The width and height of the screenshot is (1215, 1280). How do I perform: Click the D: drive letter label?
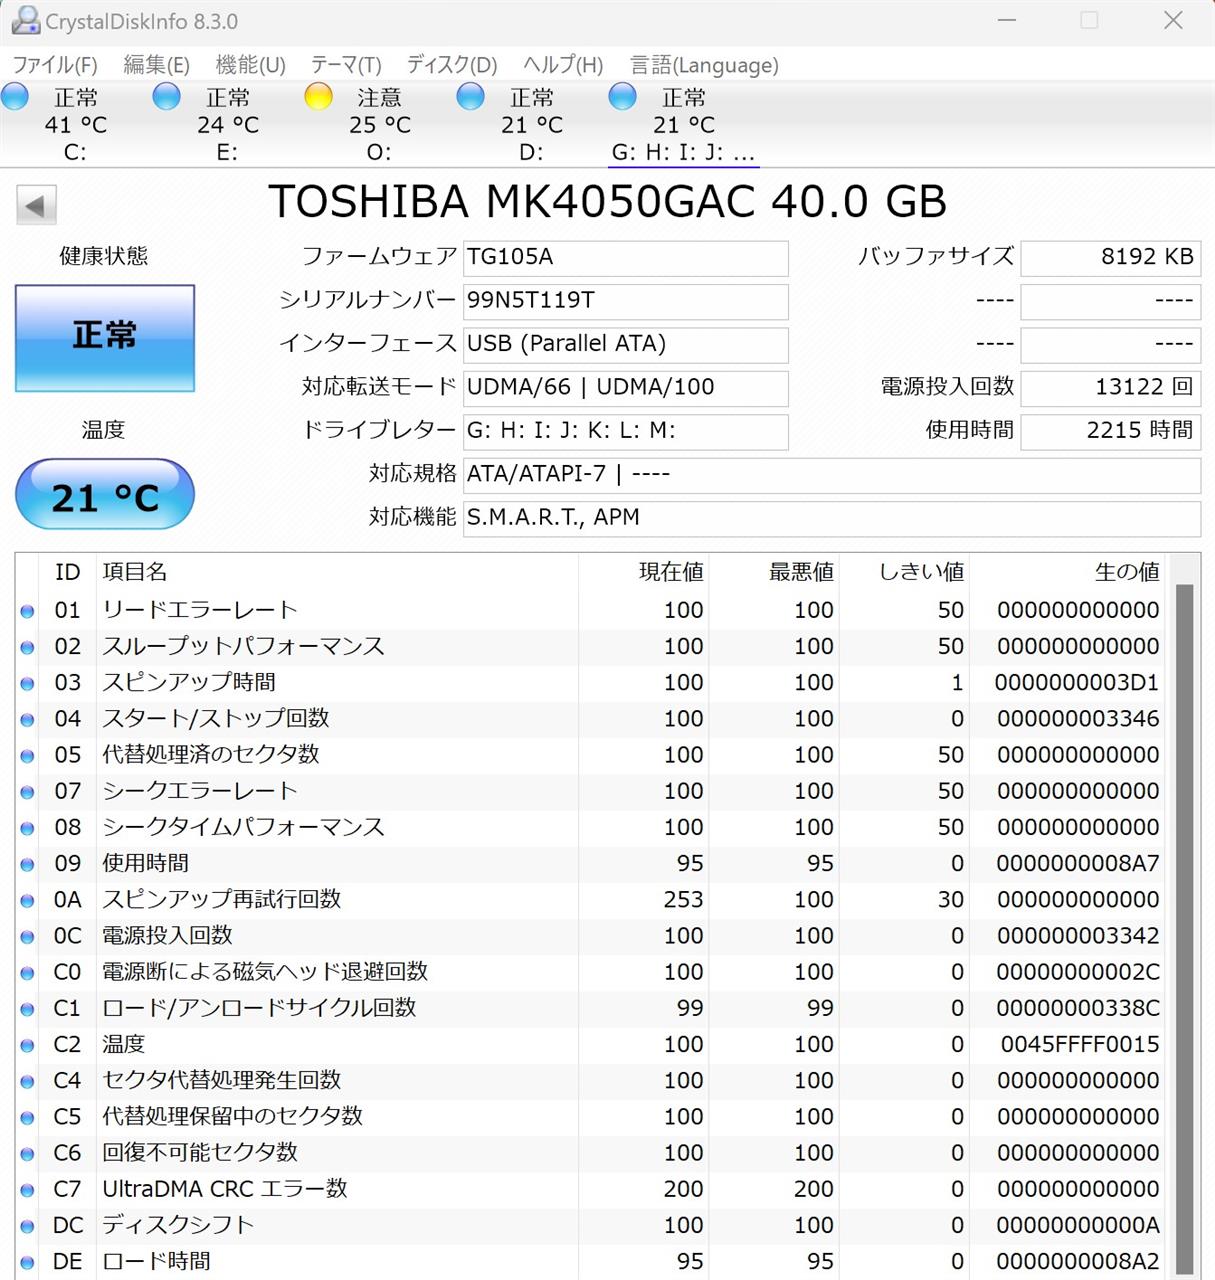(x=531, y=152)
